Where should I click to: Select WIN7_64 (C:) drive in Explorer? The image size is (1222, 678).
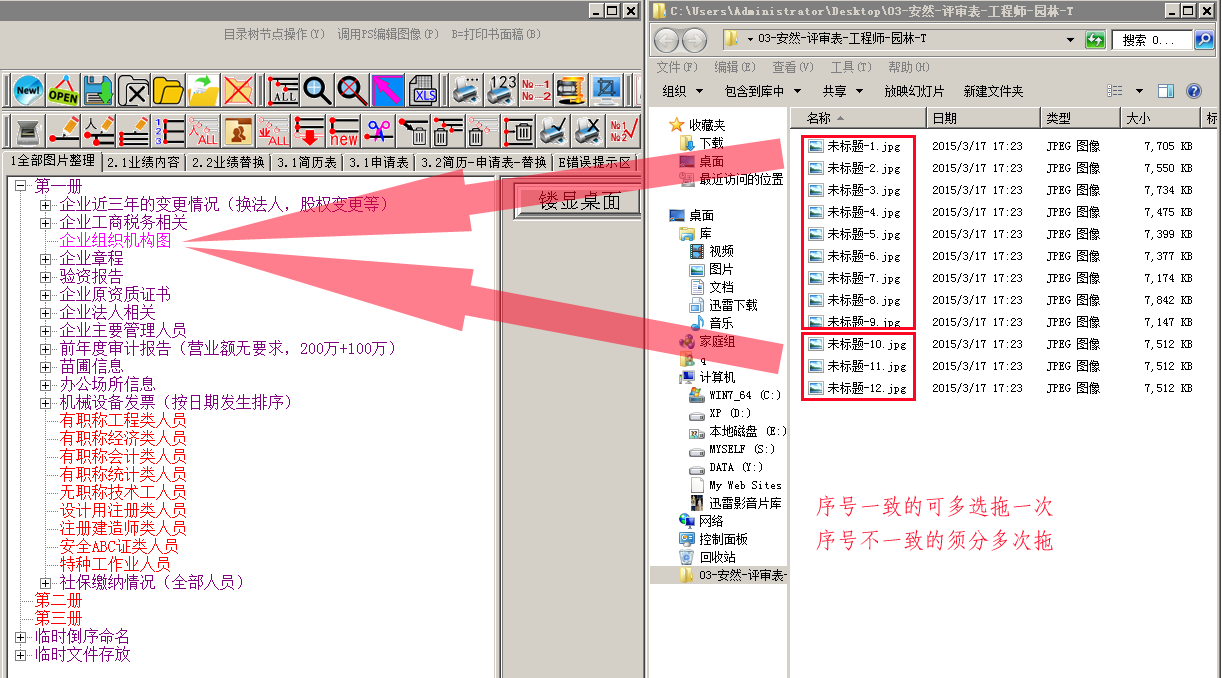(735, 395)
